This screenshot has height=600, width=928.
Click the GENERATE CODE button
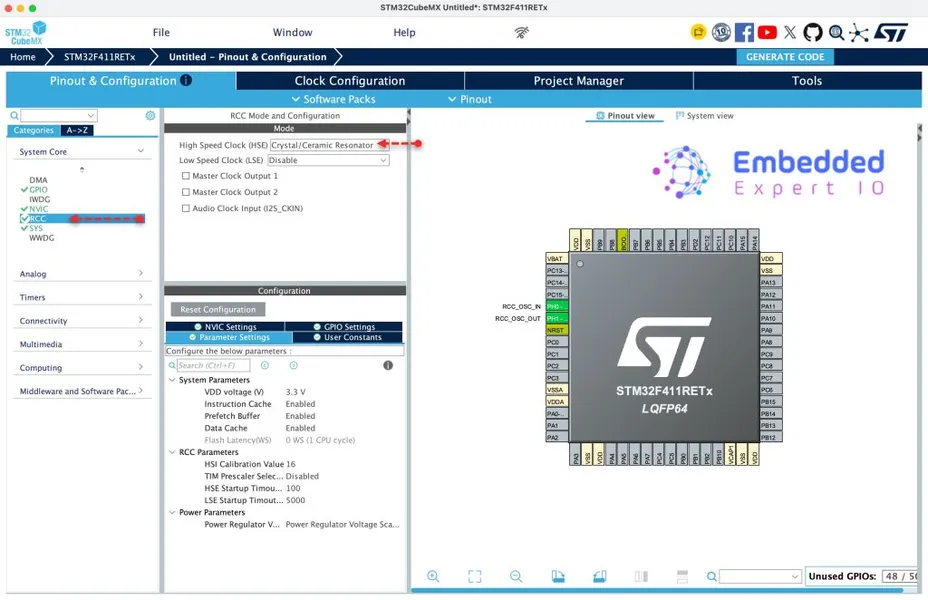click(x=785, y=57)
